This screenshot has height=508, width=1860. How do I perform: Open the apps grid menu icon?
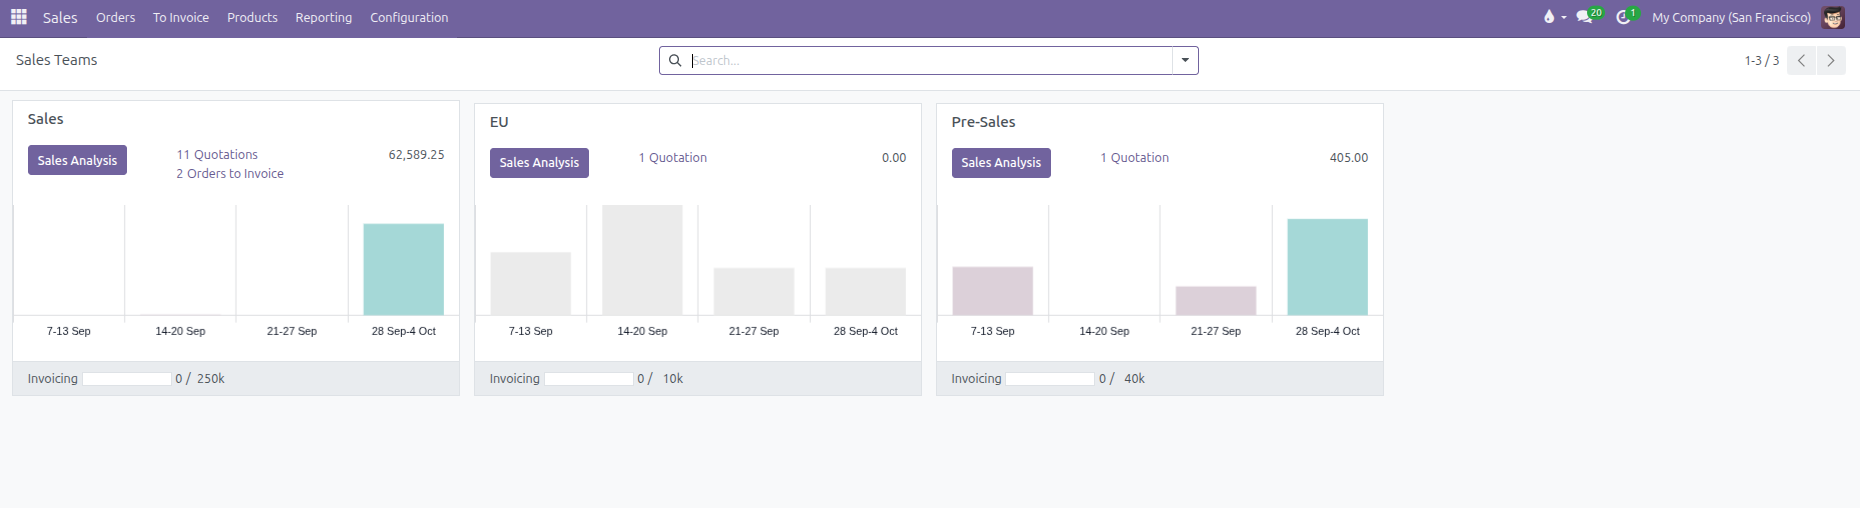[18, 17]
